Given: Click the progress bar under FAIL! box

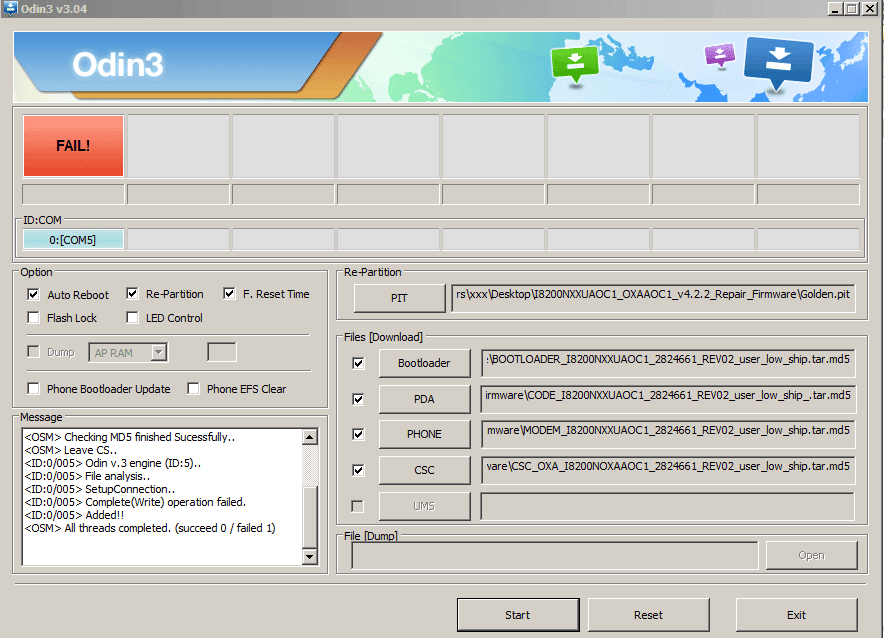Looking at the screenshot, I should click(73, 194).
